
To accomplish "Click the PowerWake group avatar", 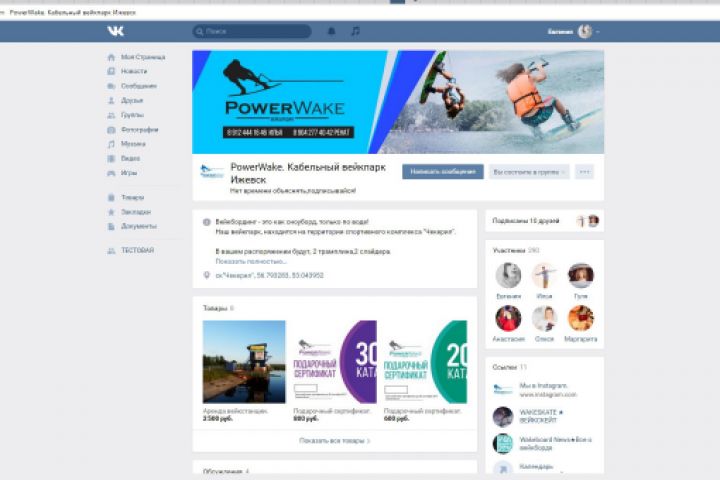I will click(212, 172).
